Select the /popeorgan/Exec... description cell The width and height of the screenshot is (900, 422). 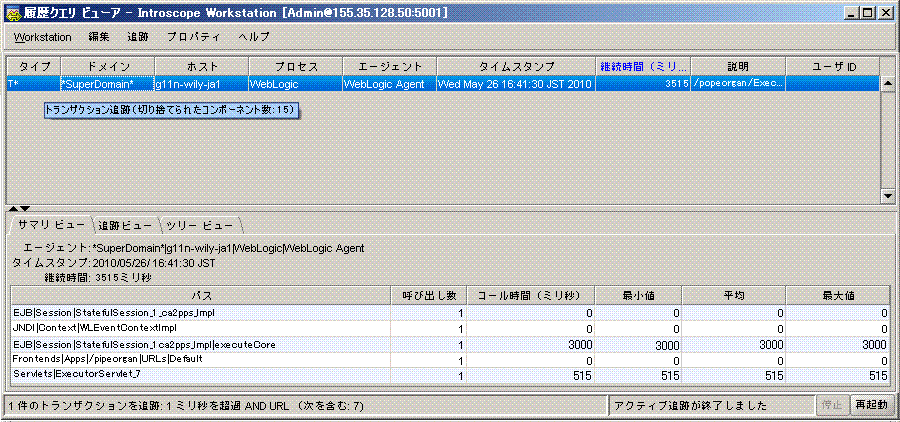point(738,84)
